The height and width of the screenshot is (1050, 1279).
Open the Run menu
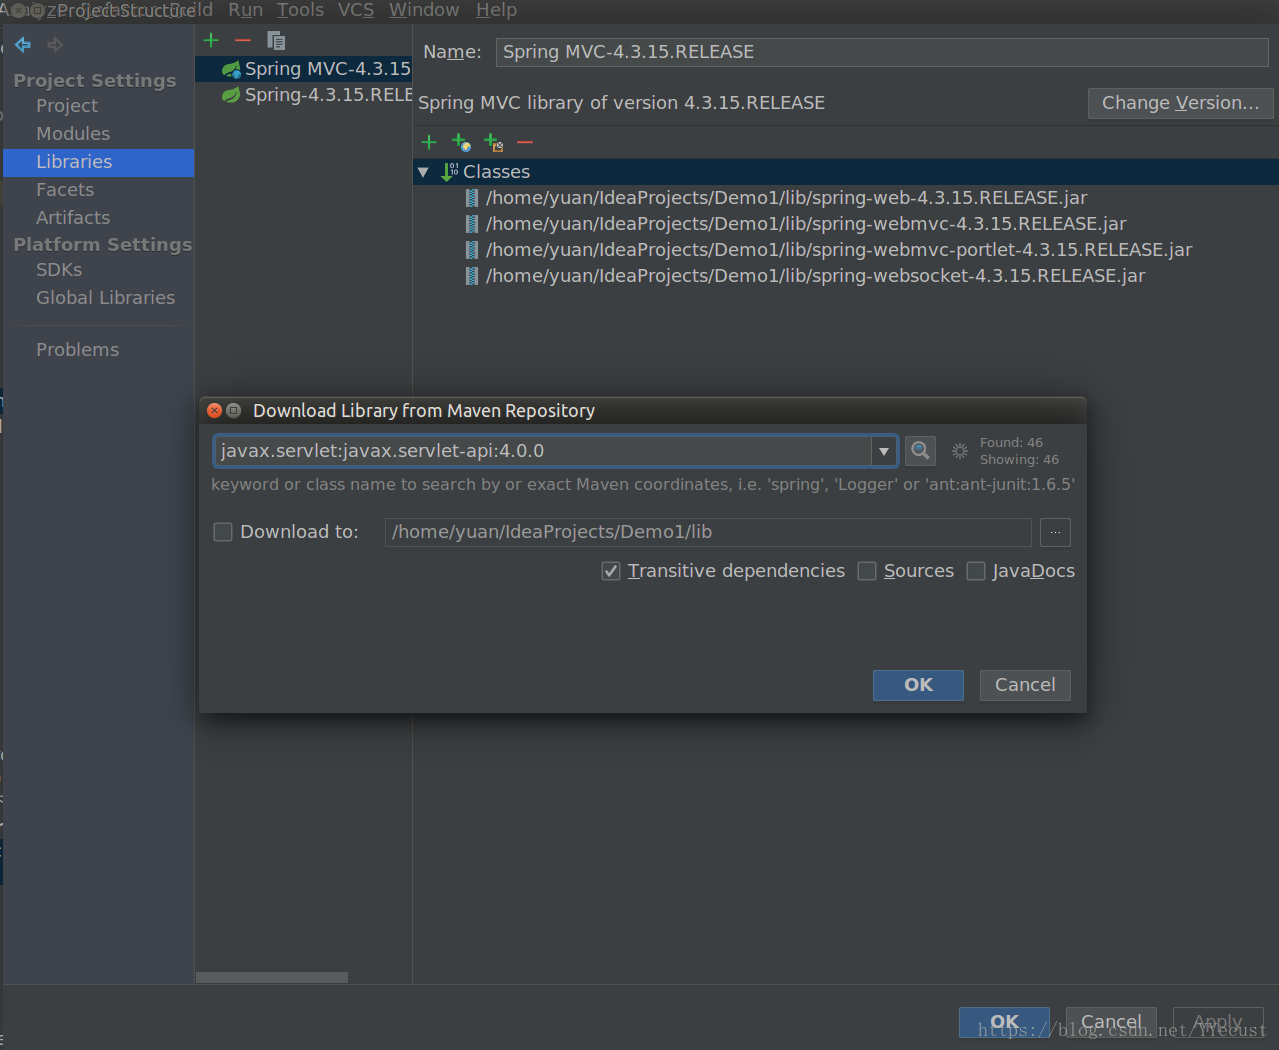pos(245,10)
